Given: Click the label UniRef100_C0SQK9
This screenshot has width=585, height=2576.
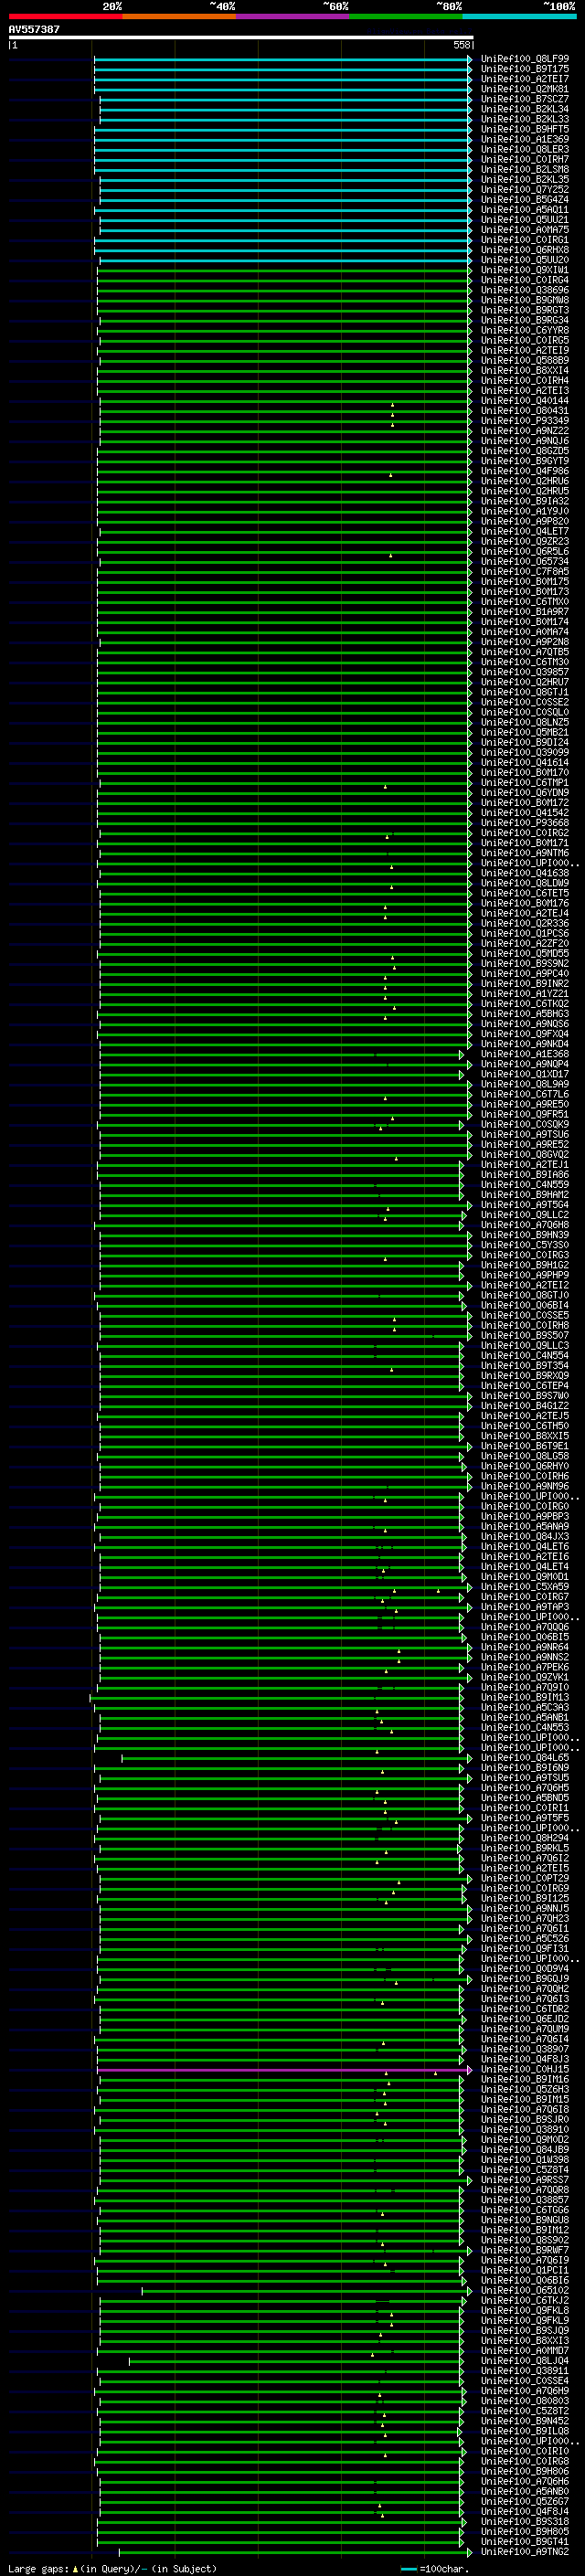Looking at the screenshot, I should coord(525,1124).
